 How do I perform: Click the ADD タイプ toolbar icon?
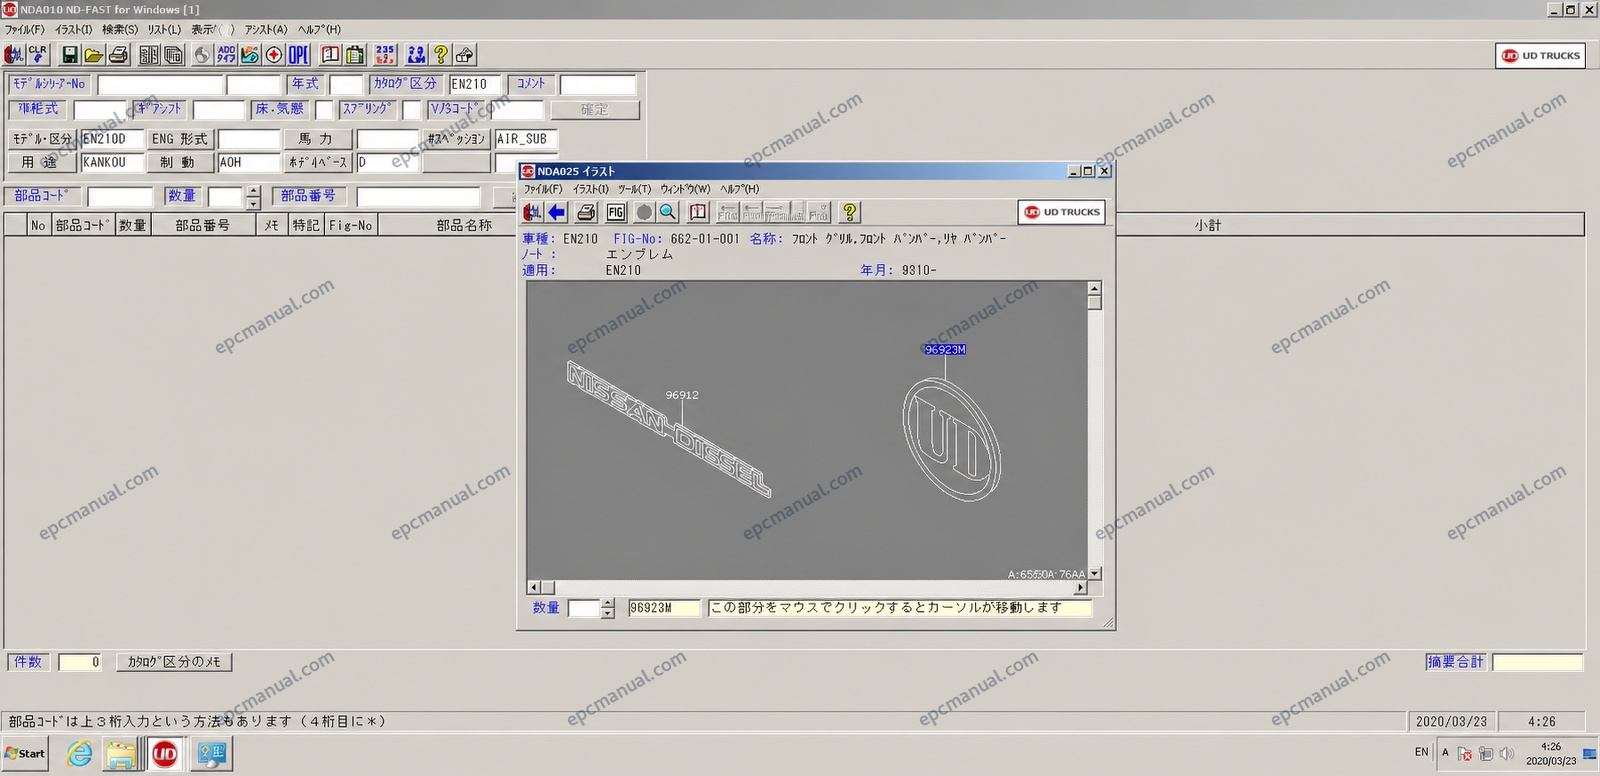226,55
